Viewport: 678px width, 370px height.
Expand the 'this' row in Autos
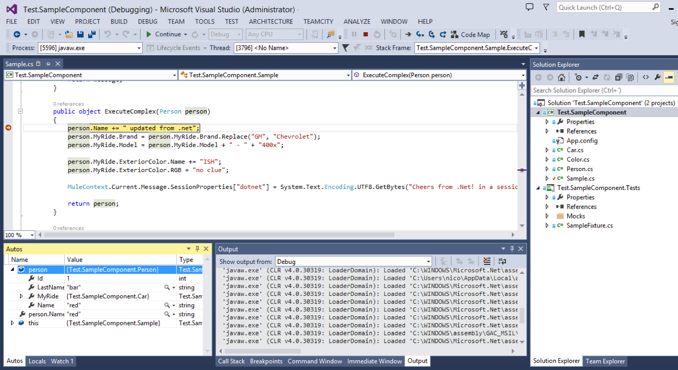tap(13, 323)
